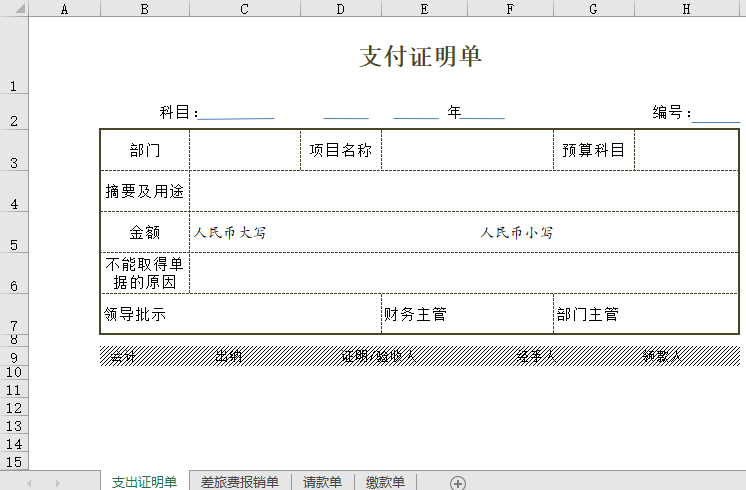Click the next sheet navigation arrow
This screenshot has height=490, width=746.
57,483
